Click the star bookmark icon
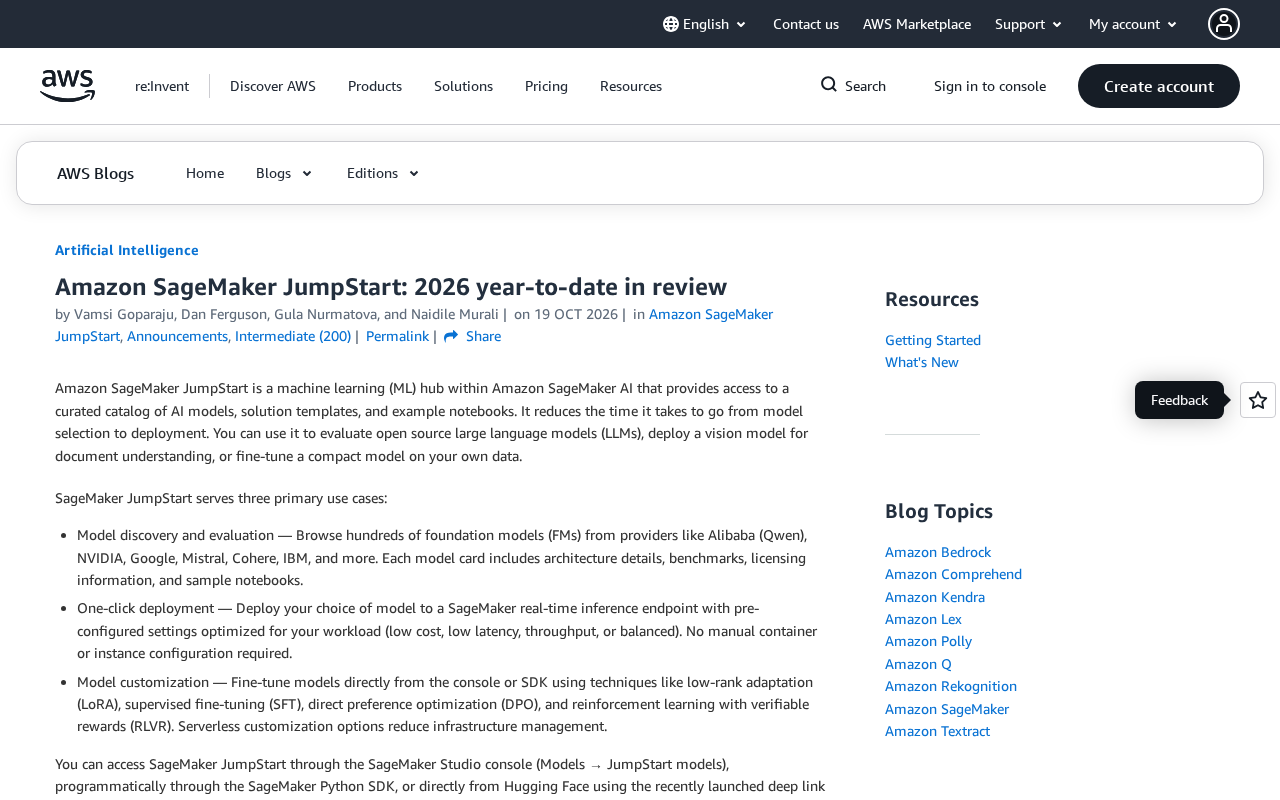The height and width of the screenshot is (800, 1280). coord(1258,400)
